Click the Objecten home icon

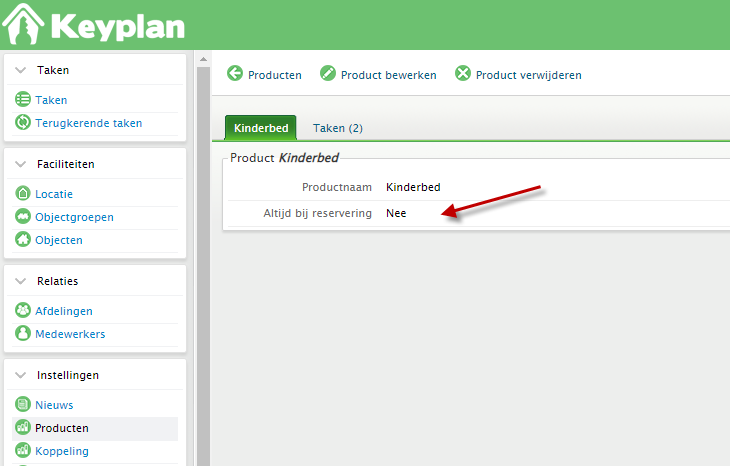(x=23, y=239)
